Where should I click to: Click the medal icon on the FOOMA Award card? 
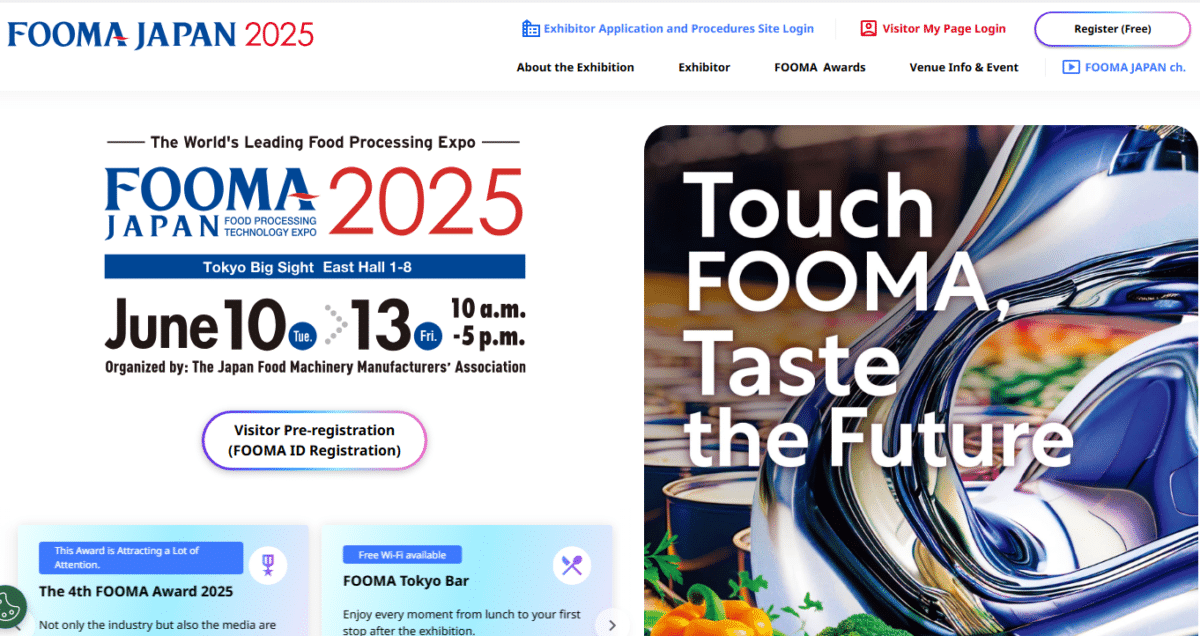click(x=267, y=566)
